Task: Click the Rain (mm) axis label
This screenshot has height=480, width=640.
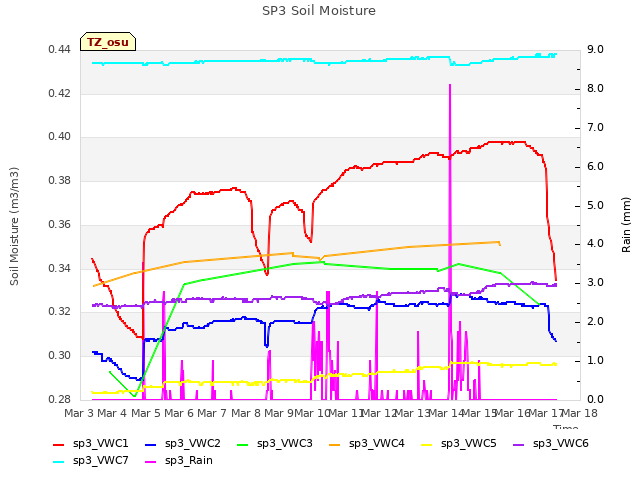Action: click(x=626, y=225)
